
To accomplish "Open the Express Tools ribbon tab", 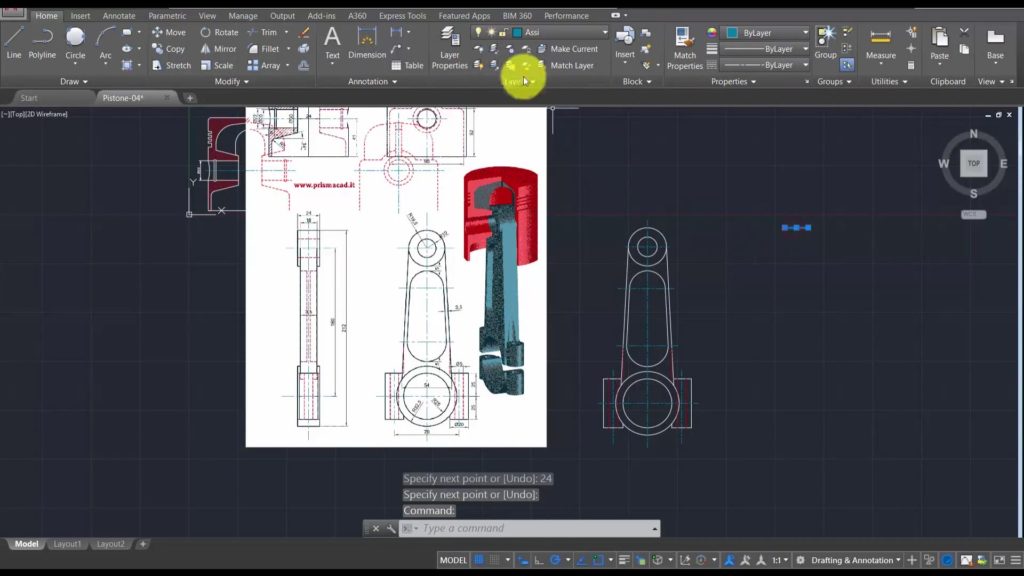I will coord(402,16).
